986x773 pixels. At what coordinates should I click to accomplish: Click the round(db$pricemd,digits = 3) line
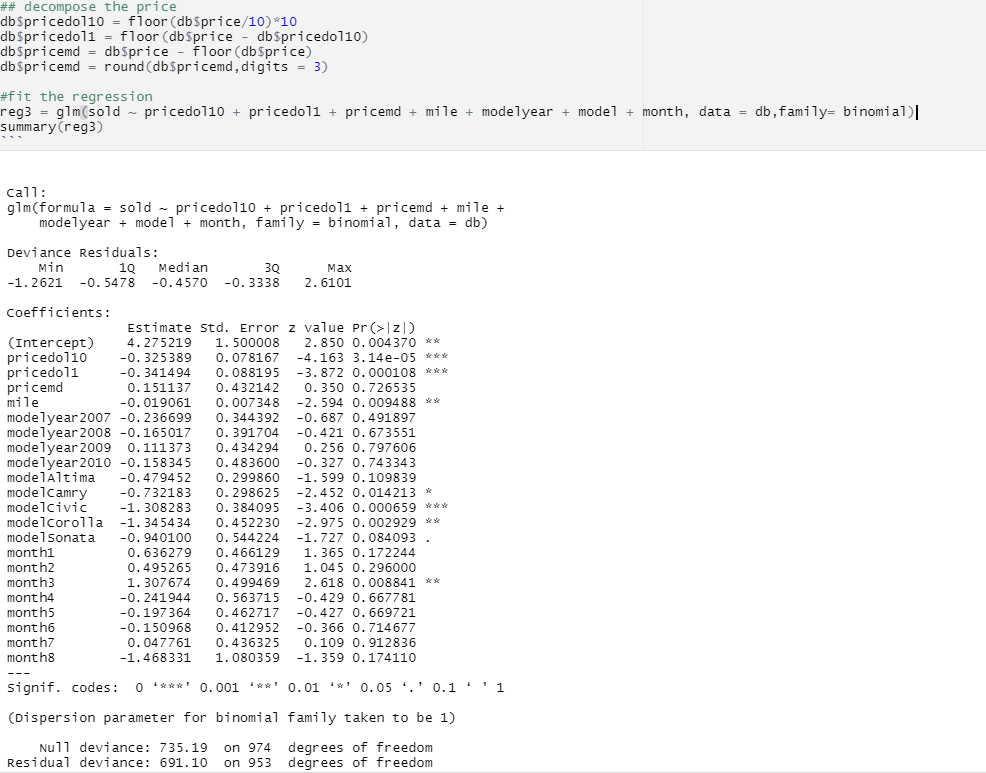(164, 67)
